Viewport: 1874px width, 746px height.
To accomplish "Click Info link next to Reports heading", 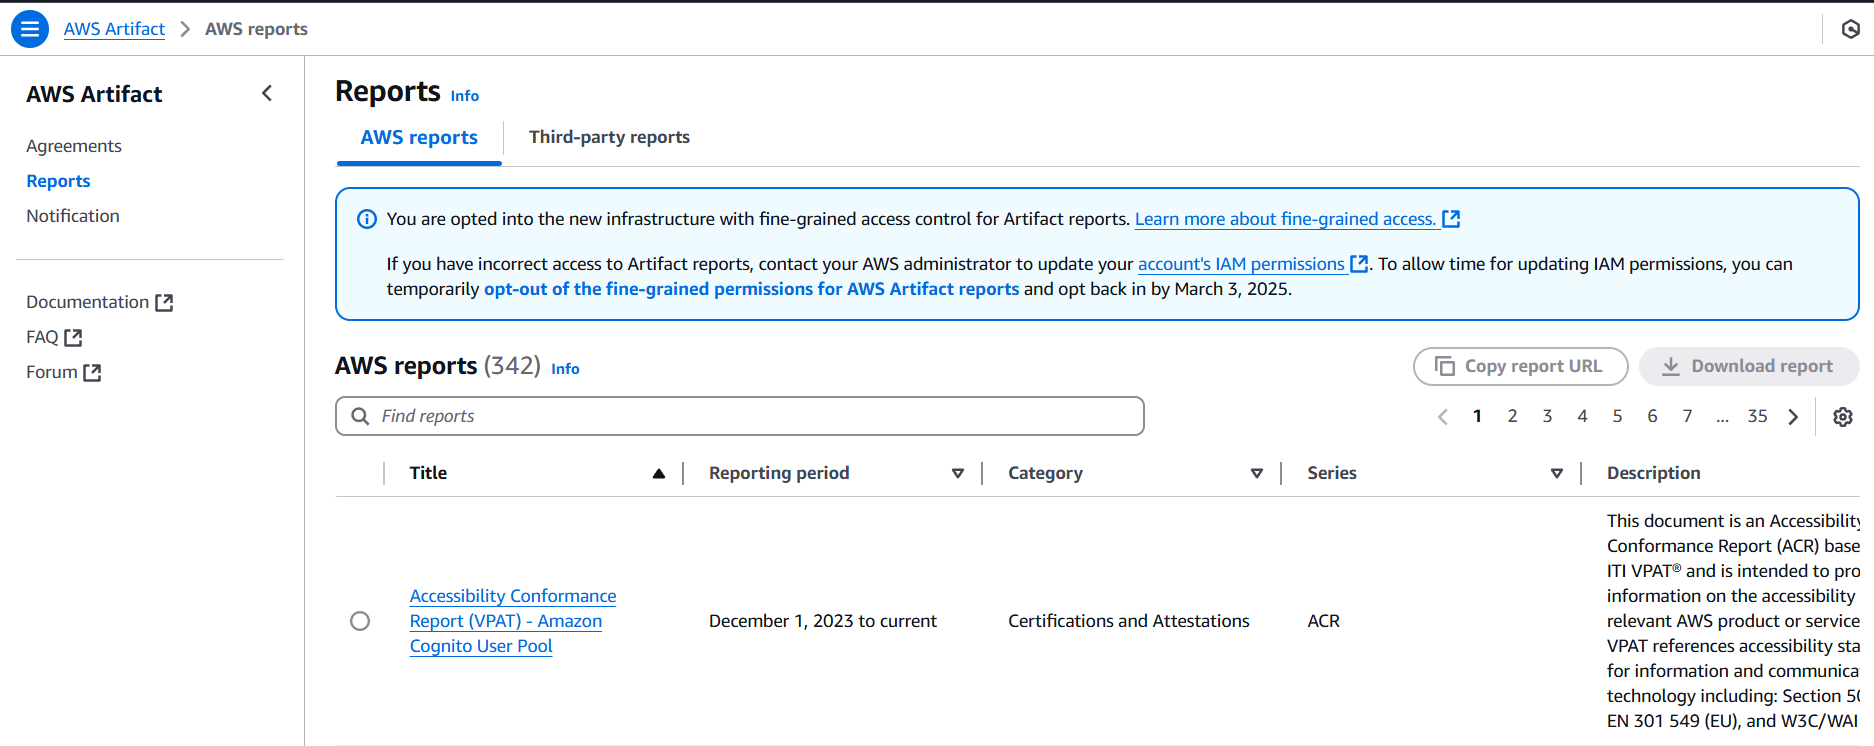I will coord(464,96).
